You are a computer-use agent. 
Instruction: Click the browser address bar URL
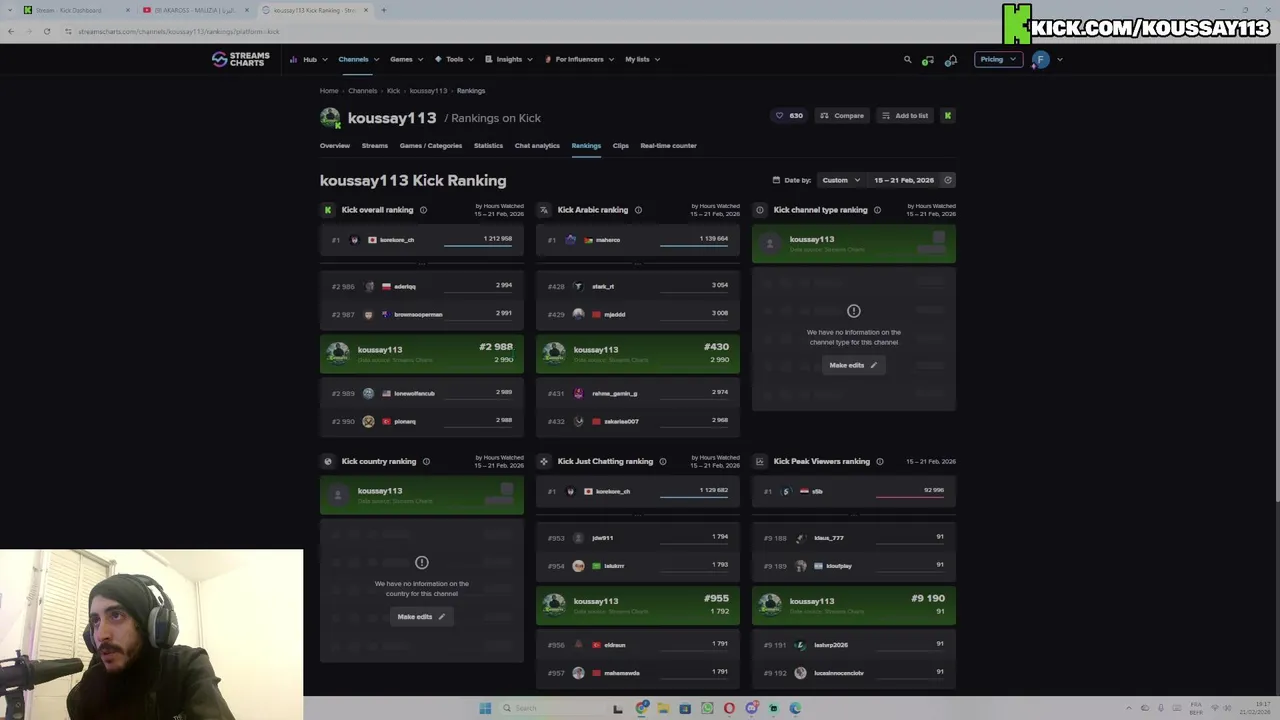(x=178, y=31)
